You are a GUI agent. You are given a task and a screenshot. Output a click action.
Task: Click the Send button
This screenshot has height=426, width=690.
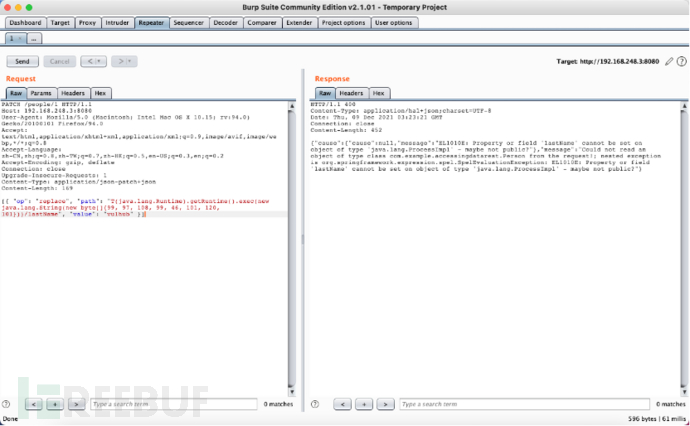coord(22,61)
